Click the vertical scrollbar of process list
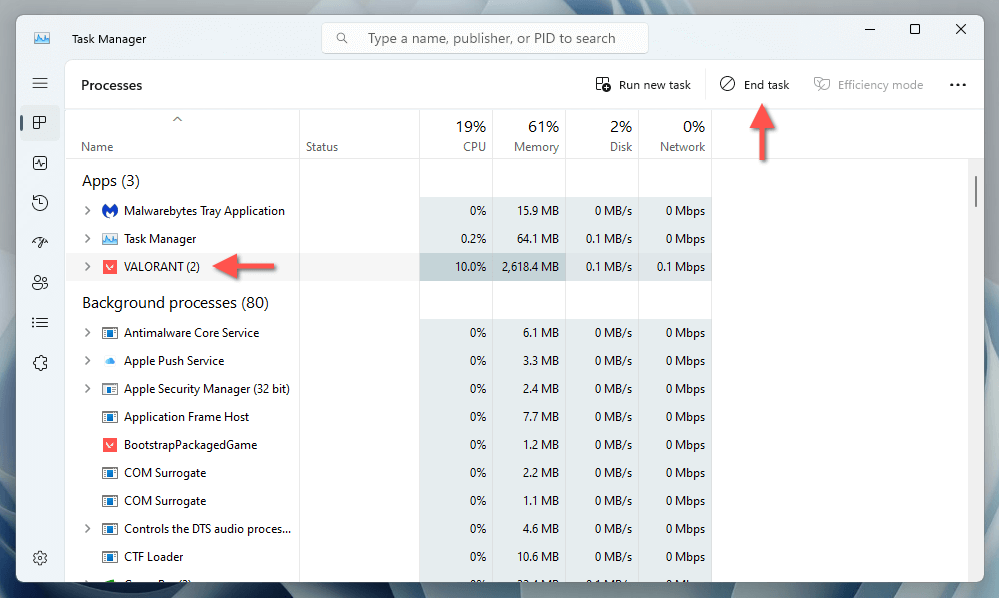This screenshot has width=999, height=598. point(976,191)
